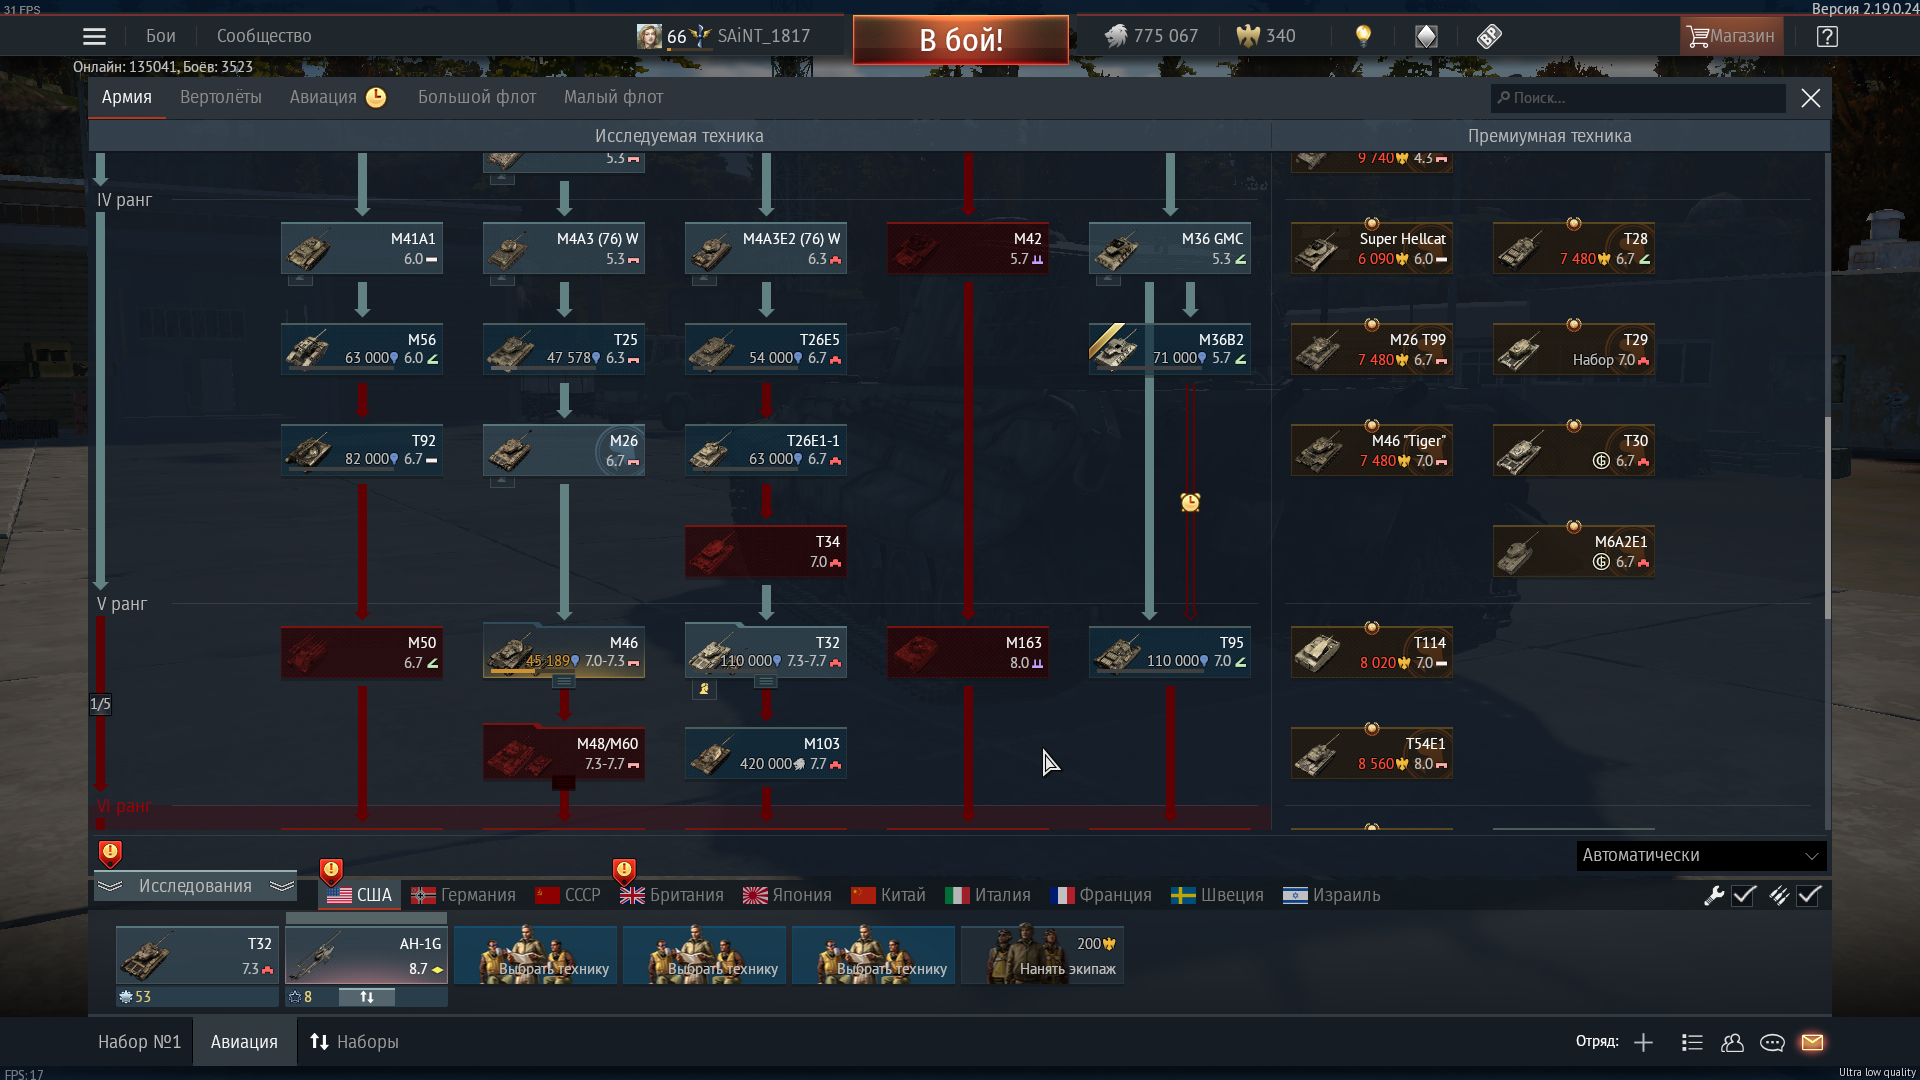The height and width of the screenshot is (1080, 1920).
Task: Click the alarm clock marker under M36B2
Action: [1190, 502]
